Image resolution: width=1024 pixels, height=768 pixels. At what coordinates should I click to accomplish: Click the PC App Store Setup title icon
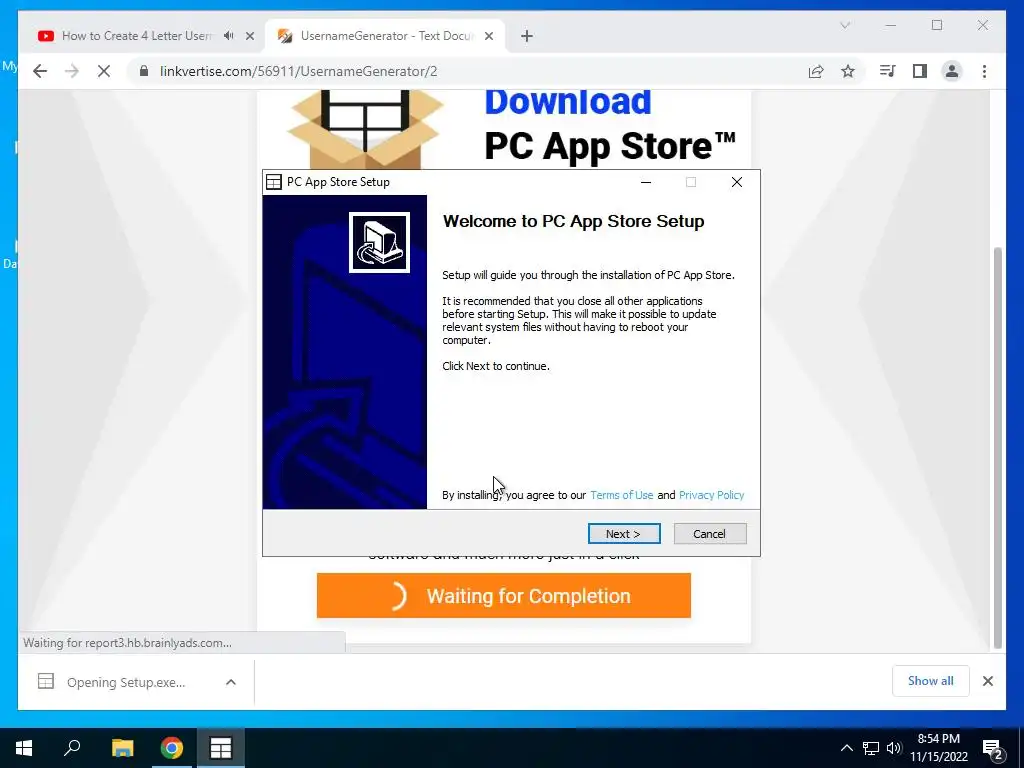coord(274,182)
